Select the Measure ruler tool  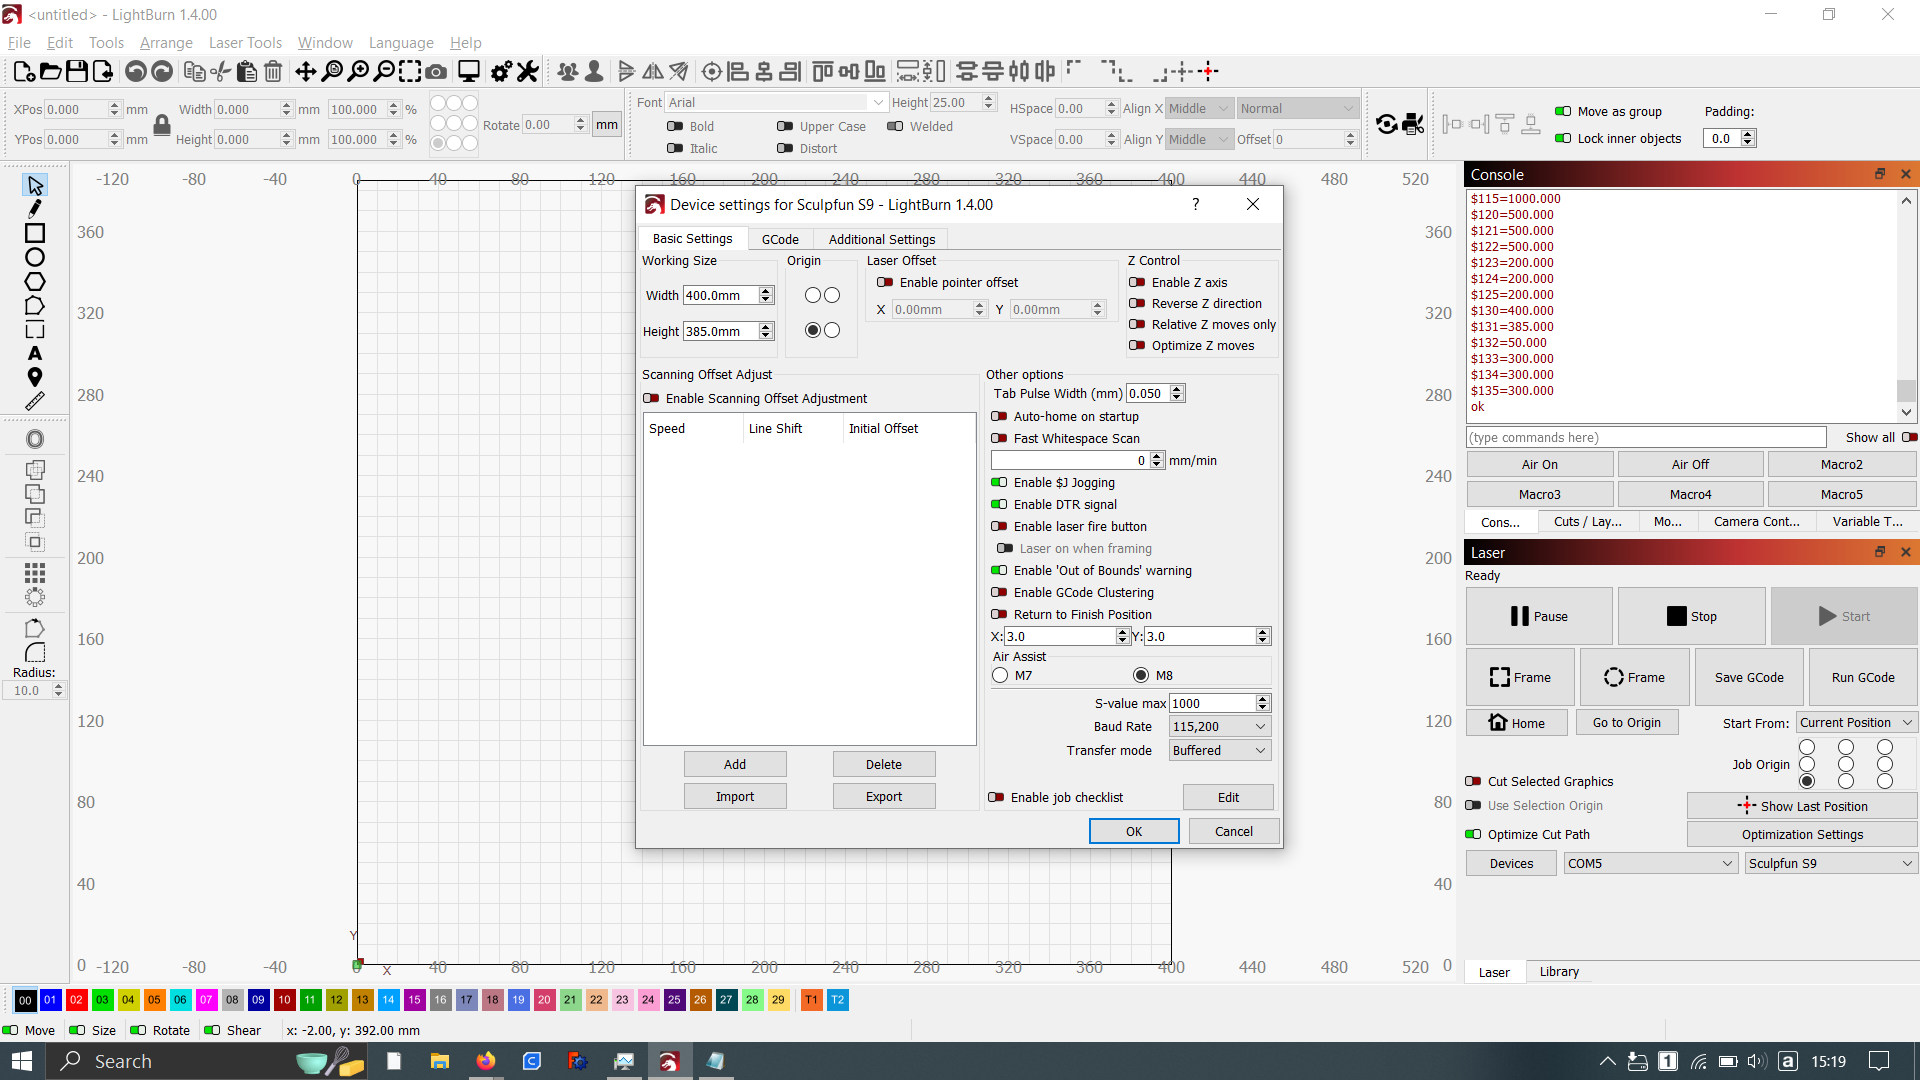click(35, 401)
